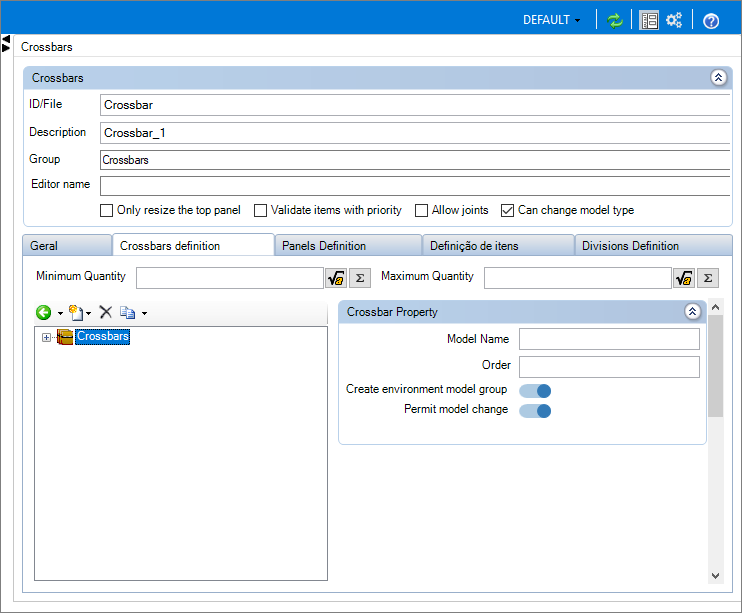Click sigma button for Maximum Quantity
The height and width of the screenshot is (613, 742).
click(x=708, y=278)
